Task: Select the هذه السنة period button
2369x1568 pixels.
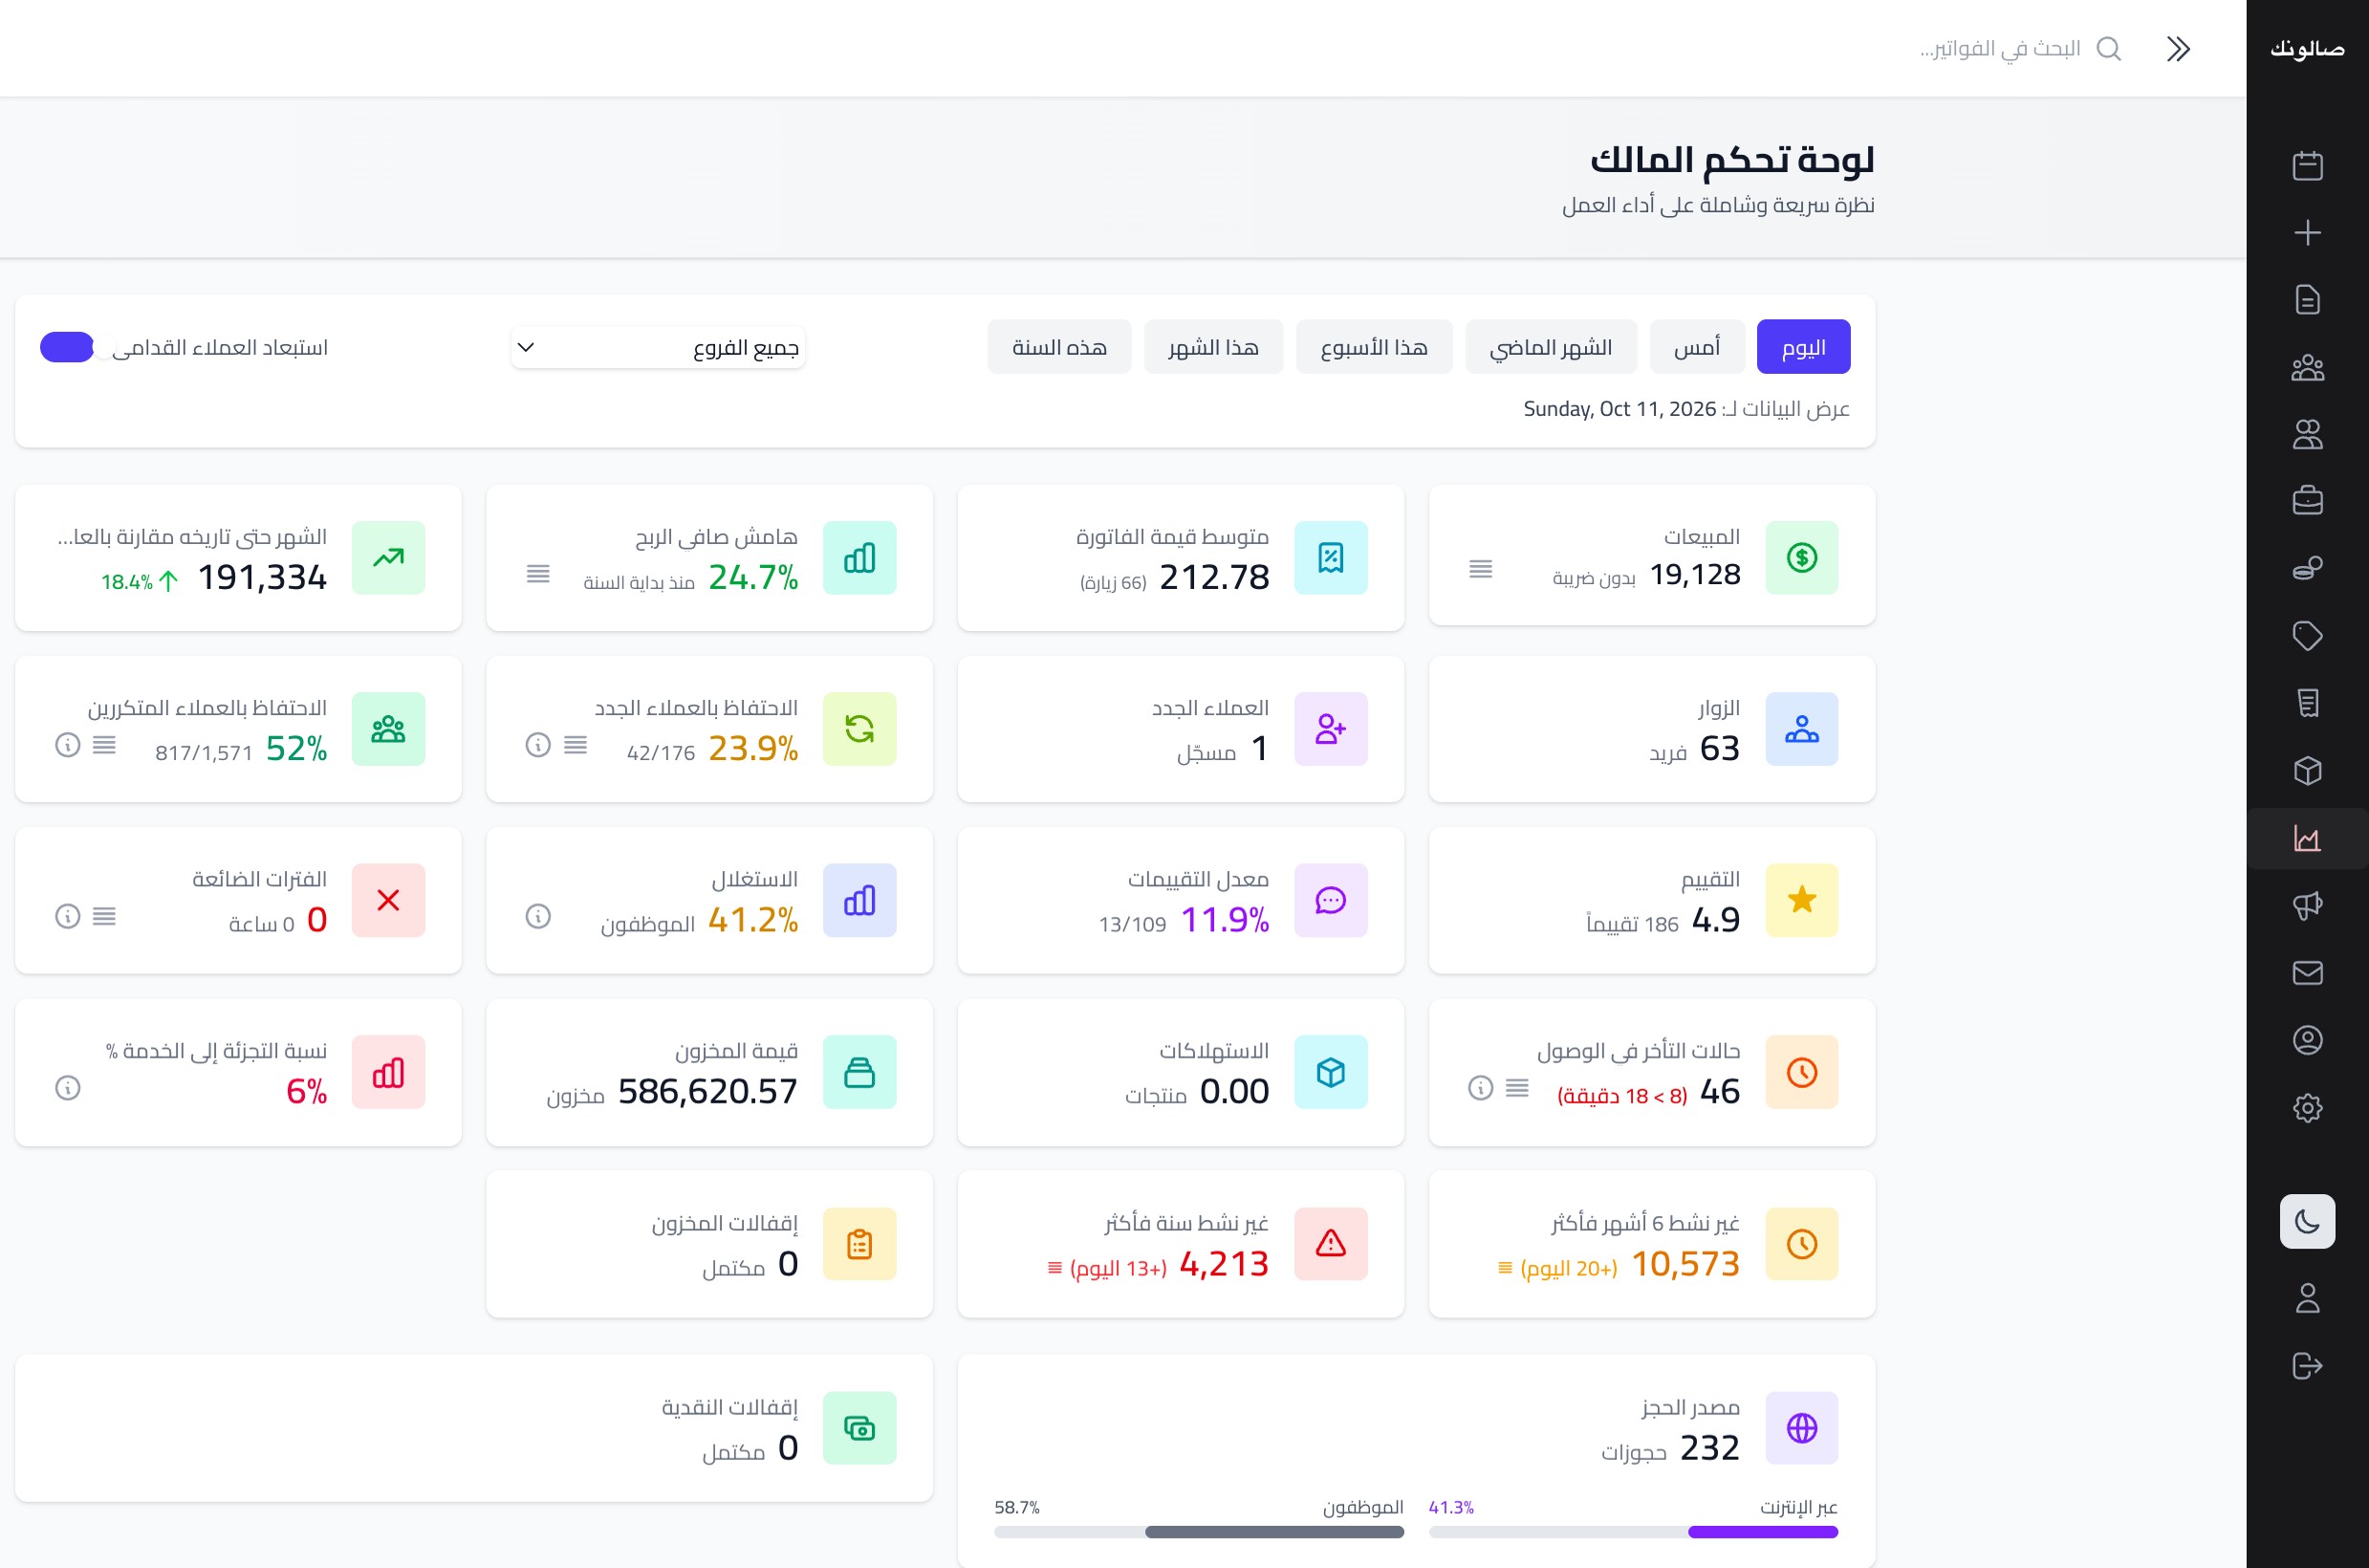Action: pyautogui.click(x=1059, y=347)
